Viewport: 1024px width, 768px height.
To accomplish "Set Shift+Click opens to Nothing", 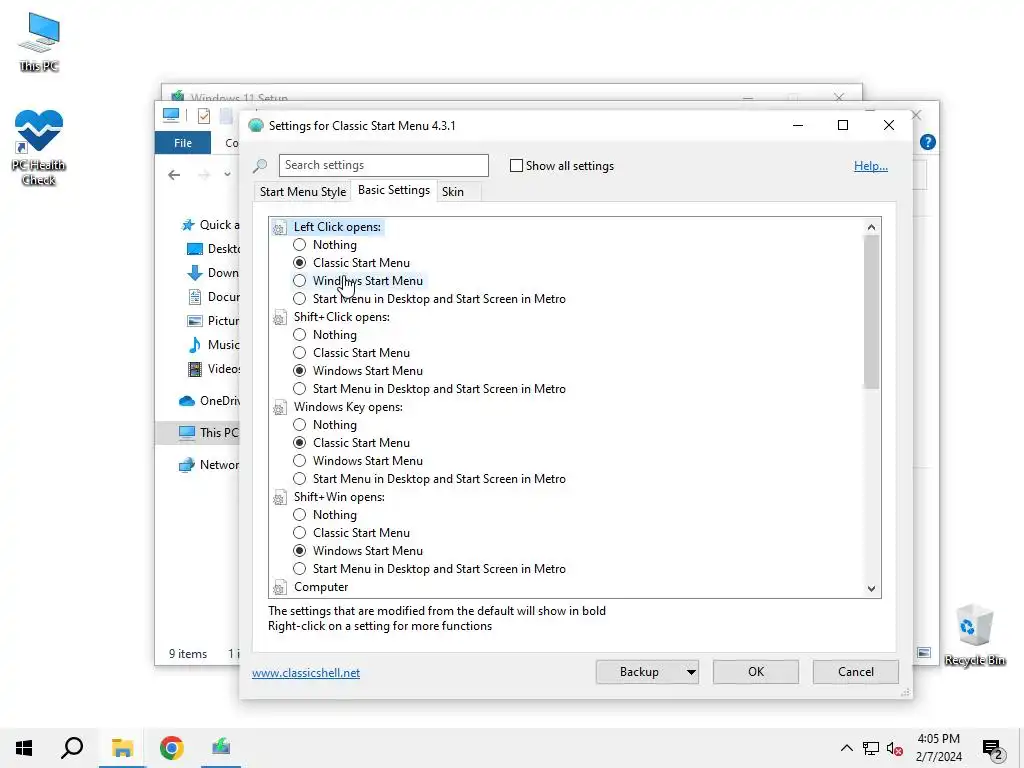I will click(299, 335).
